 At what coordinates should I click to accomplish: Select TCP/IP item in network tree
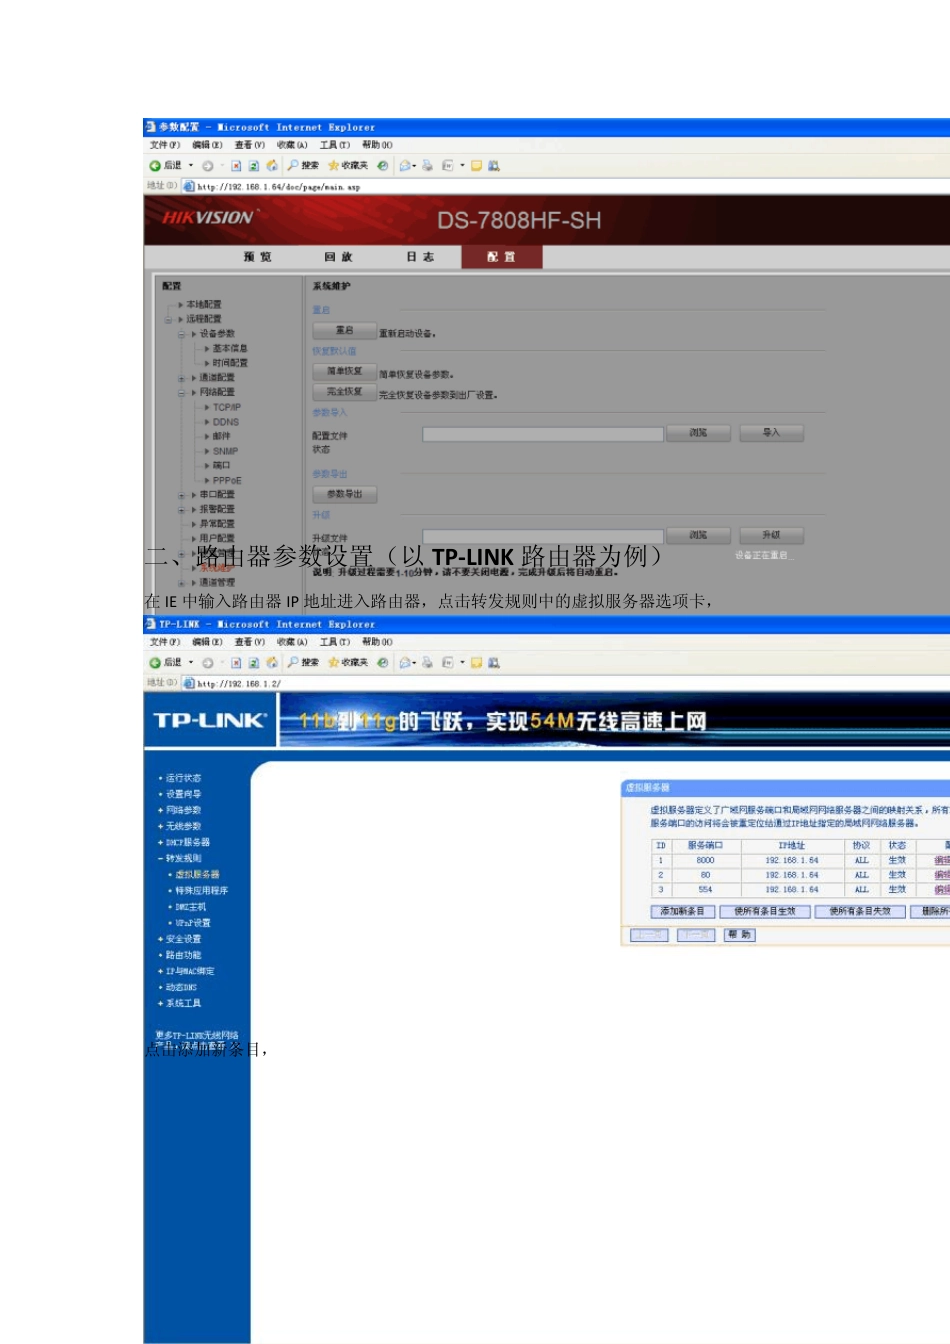point(226,407)
